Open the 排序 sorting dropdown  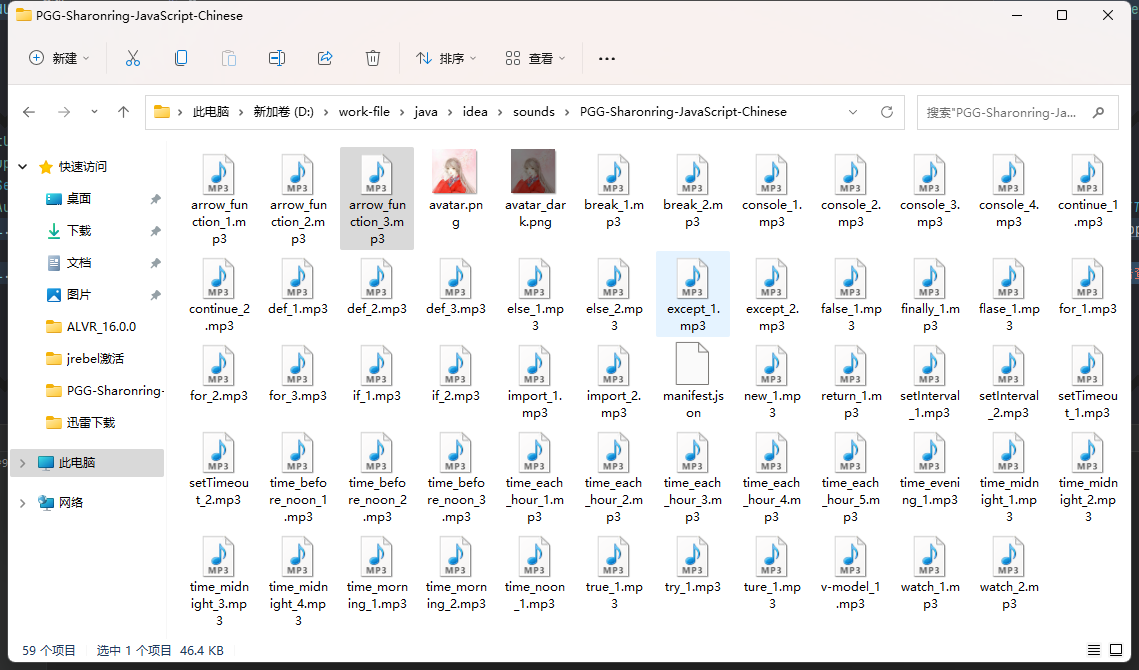point(445,58)
